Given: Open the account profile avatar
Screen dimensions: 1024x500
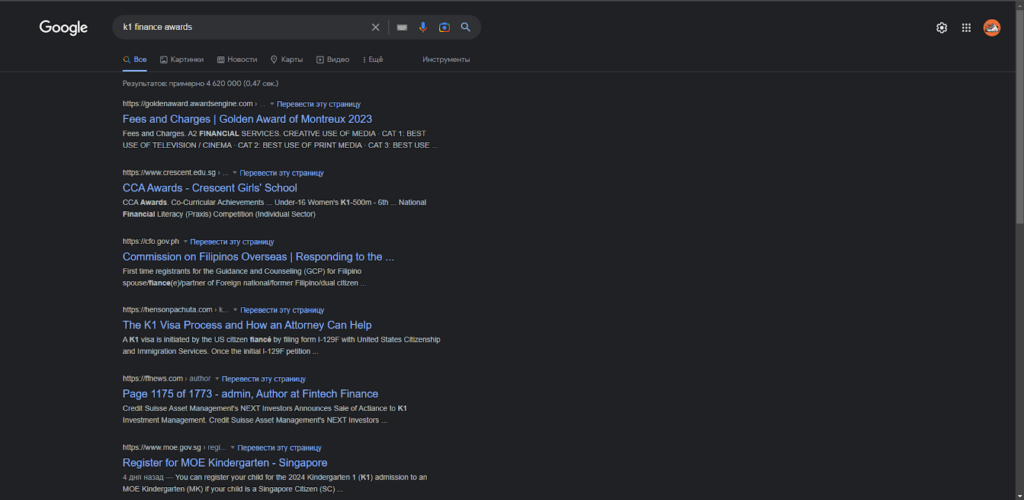Looking at the screenshot, I should point(992,28).
